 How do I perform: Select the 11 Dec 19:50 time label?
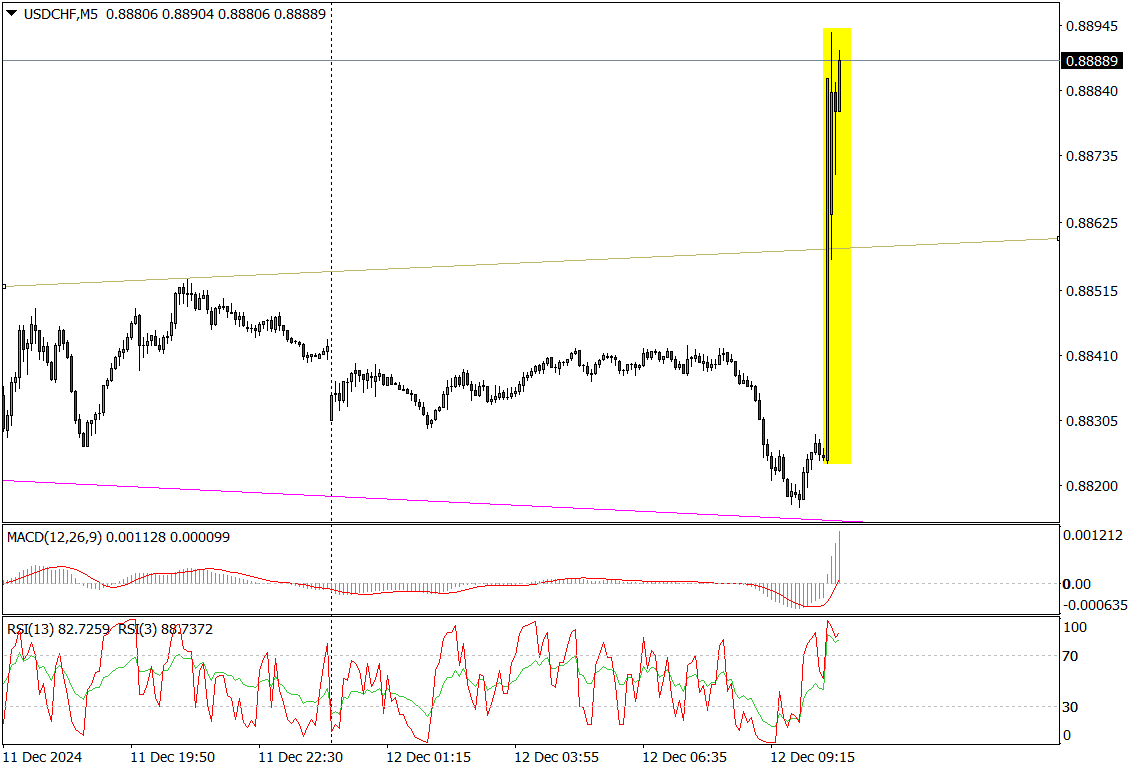click(x=172, y=757)
